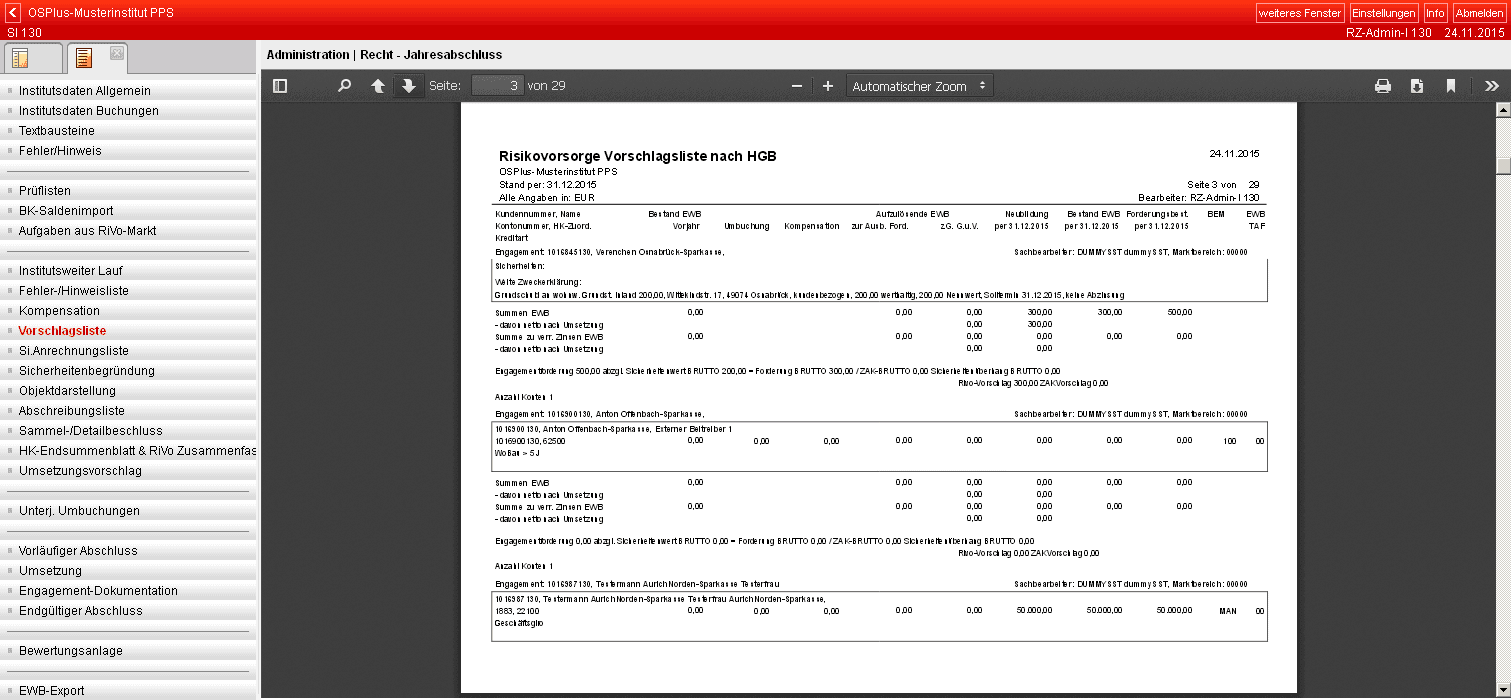Click scrollbar up arrow in PDF viewer

pos(1503,111)
